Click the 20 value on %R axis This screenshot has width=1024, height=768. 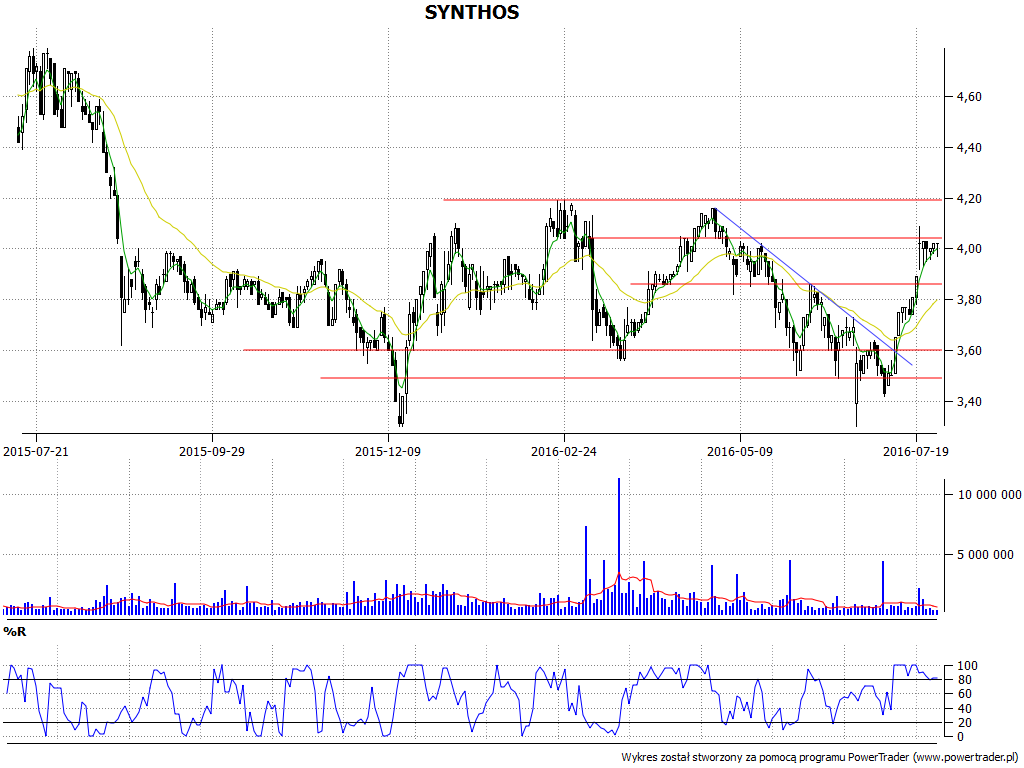tap(964, 723)
